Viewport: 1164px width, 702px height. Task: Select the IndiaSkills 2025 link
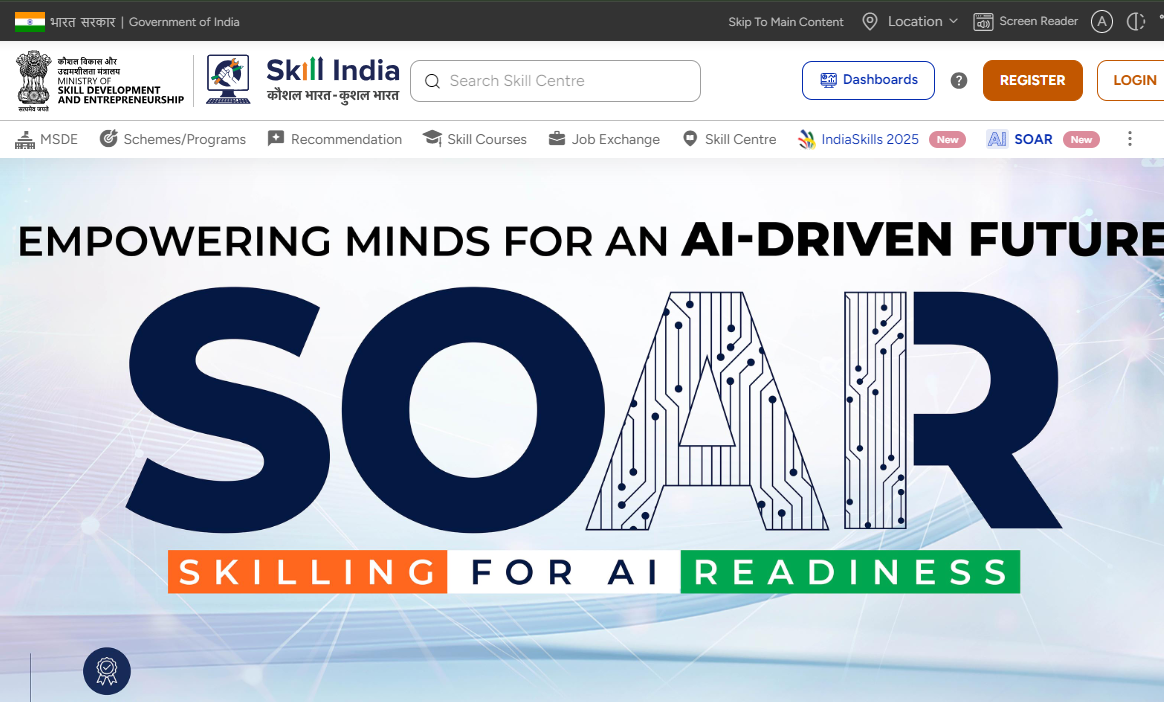[859, 139]
